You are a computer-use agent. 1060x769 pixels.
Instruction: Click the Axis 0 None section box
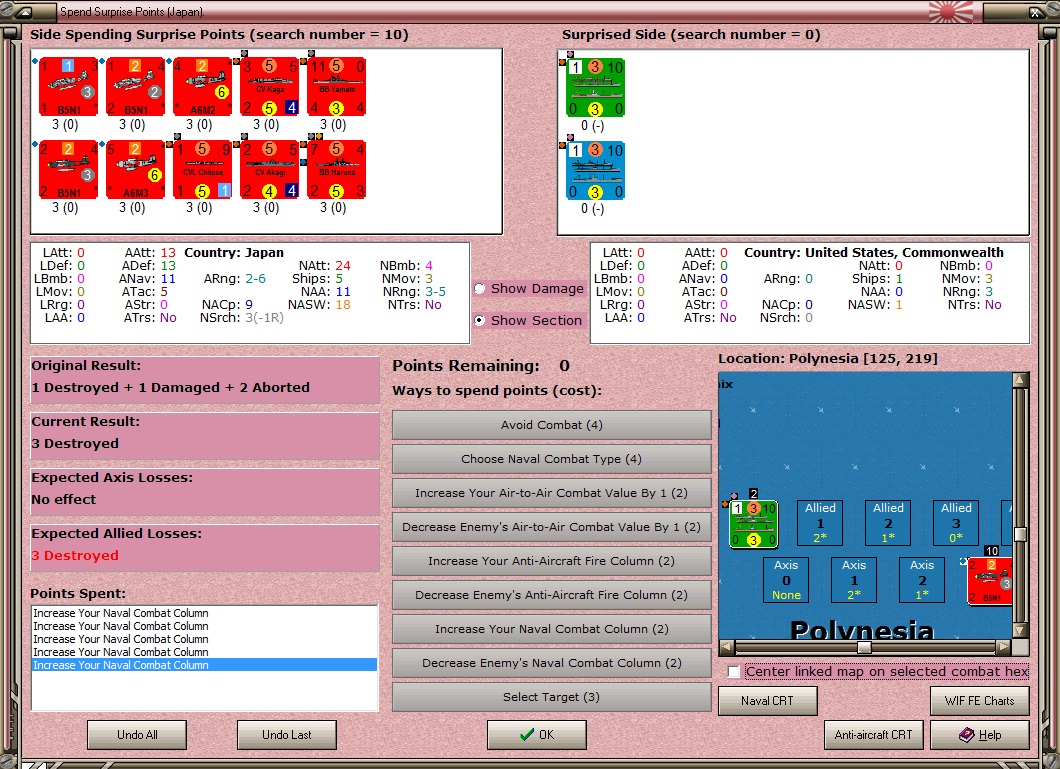[x=786, y=580]
